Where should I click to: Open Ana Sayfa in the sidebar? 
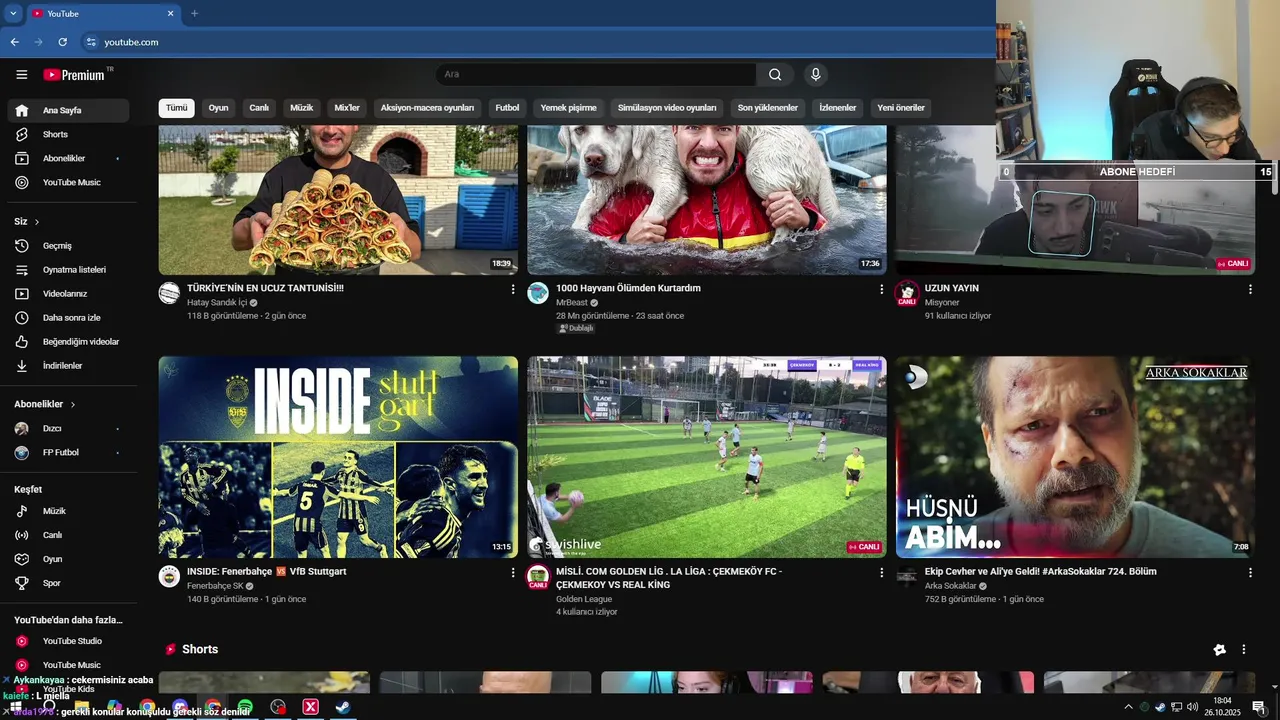68,110
